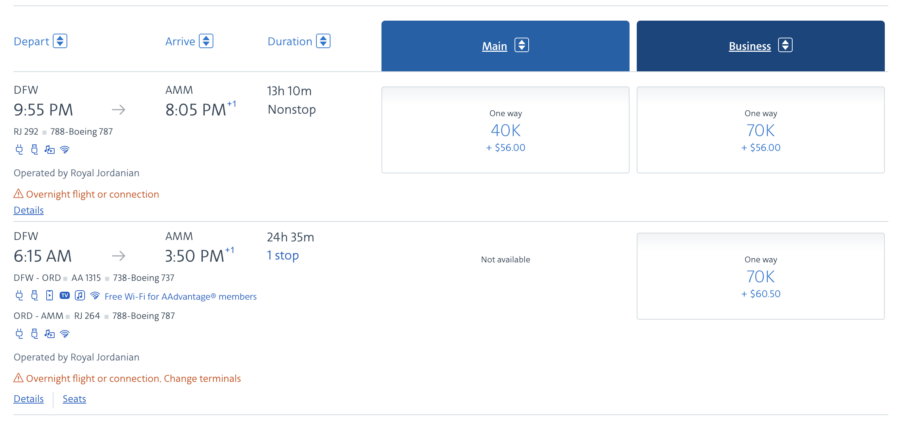Click 'Operated by Royal Jordanian' under RJ 292
Image resolution: width=900 pixels, height=422 pixels.
click(x=76, y=173)
